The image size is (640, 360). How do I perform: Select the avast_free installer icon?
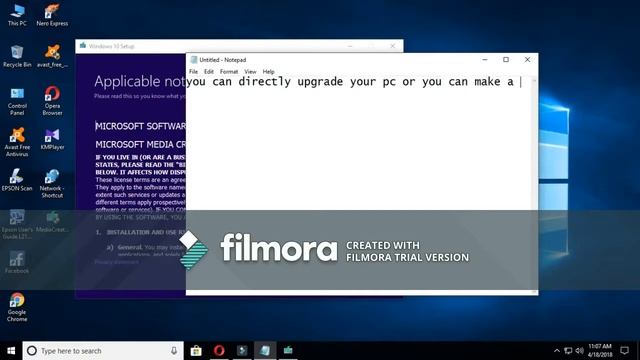52,56
